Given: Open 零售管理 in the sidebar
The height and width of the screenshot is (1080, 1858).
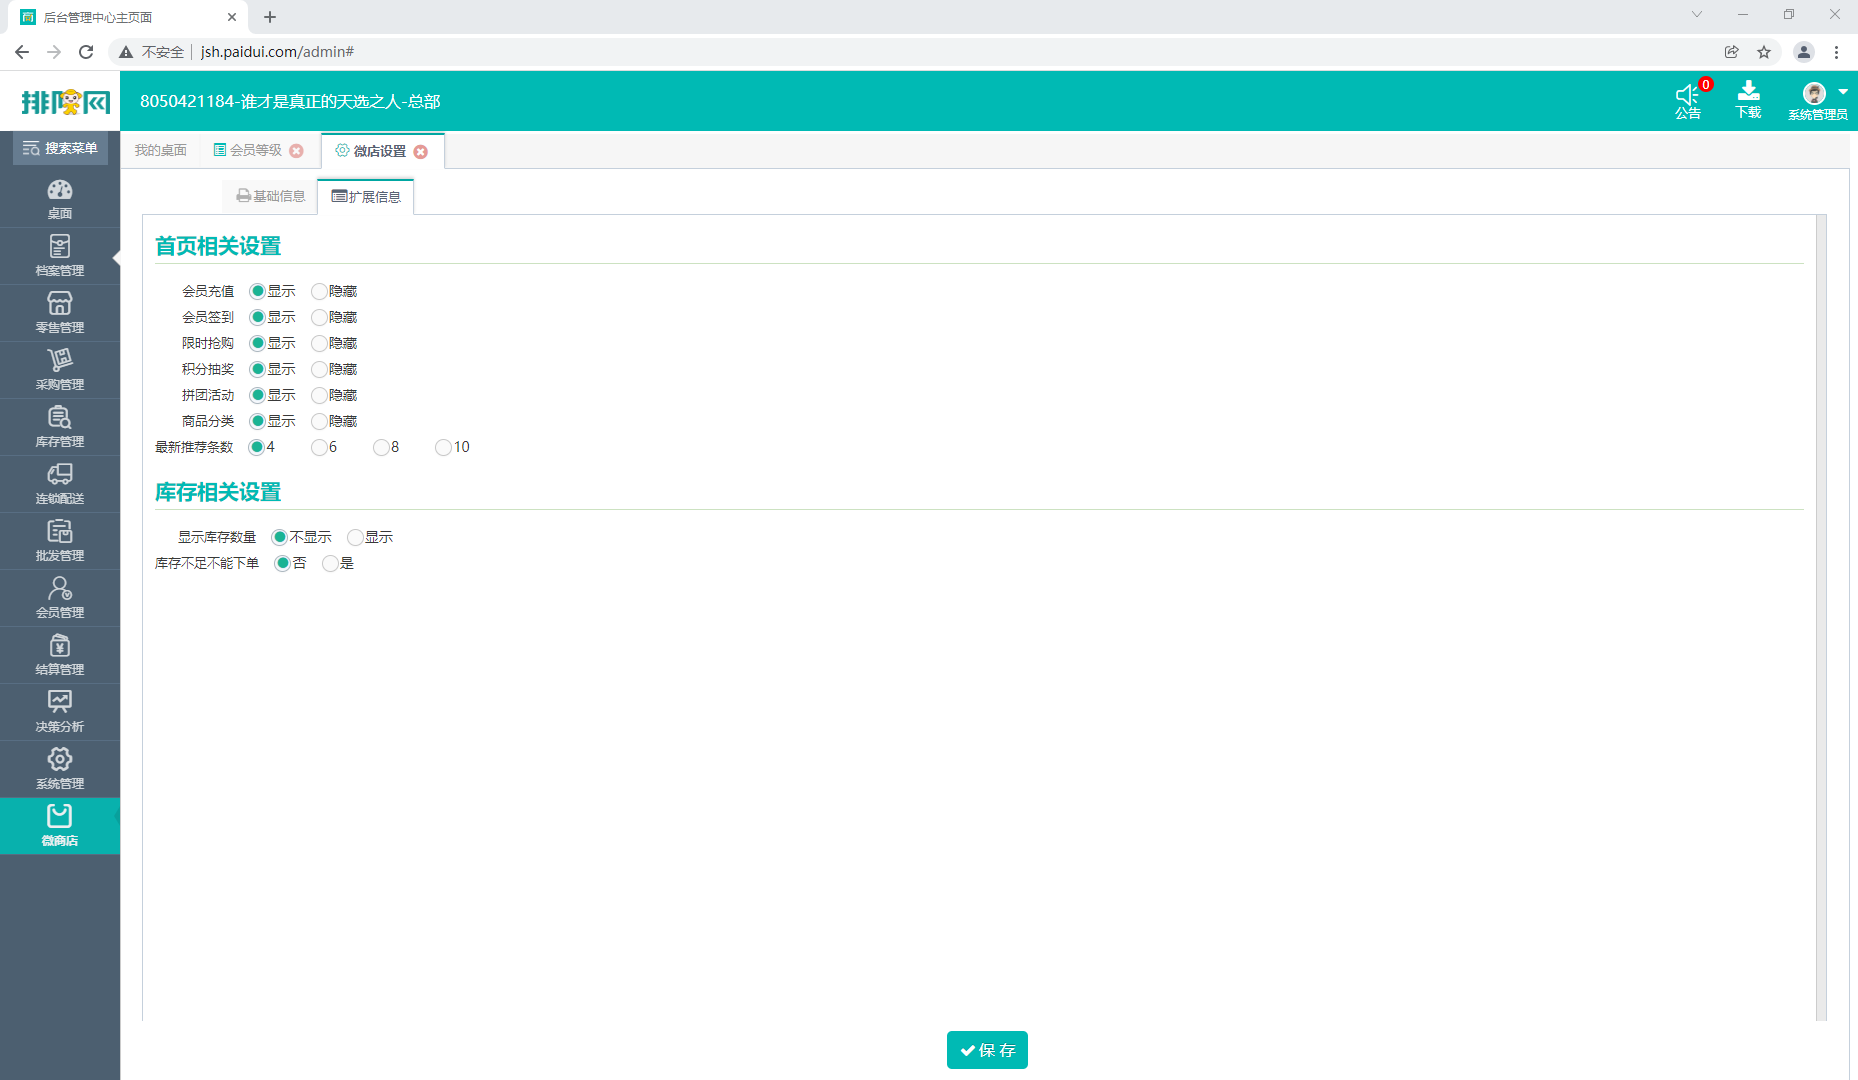Looking at the screenshot, I should tap(60, 313).
